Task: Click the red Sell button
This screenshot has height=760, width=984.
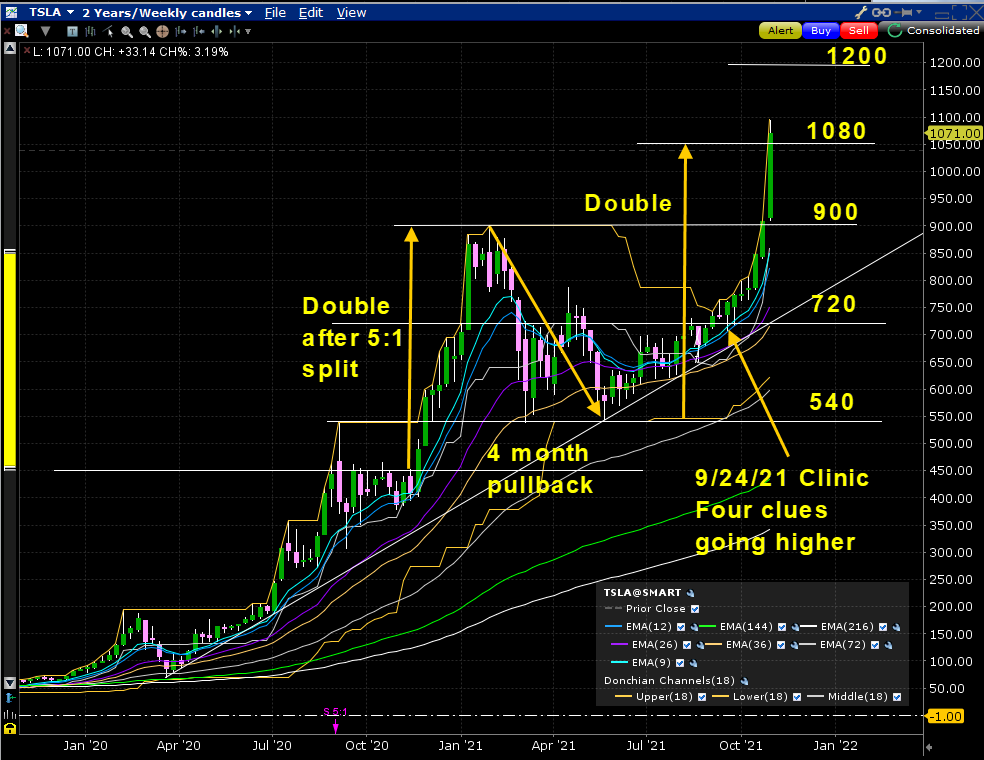Action: 858,30
